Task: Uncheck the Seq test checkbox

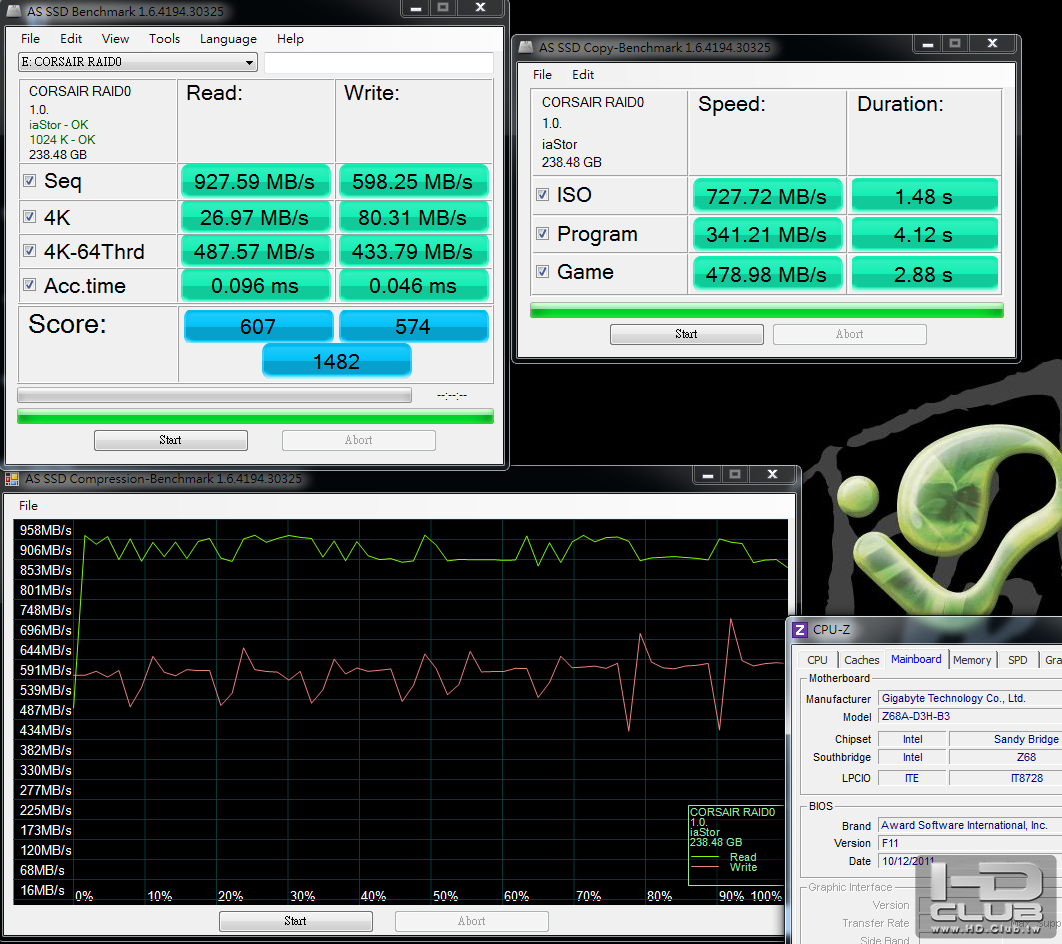Action: pos(30,180)
